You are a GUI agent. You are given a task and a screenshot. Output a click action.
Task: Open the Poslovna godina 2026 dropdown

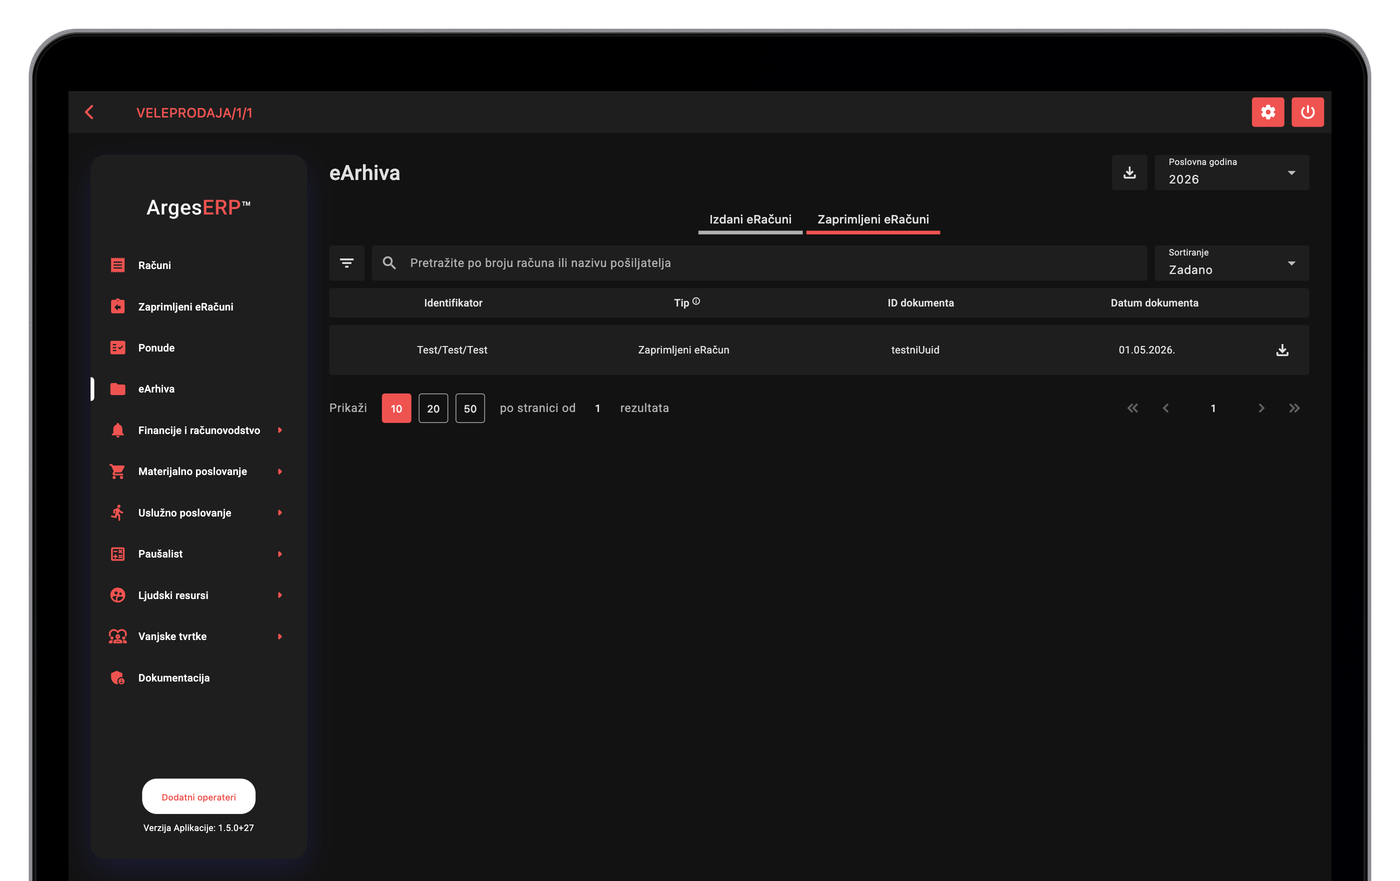[x=1232, y=172]
